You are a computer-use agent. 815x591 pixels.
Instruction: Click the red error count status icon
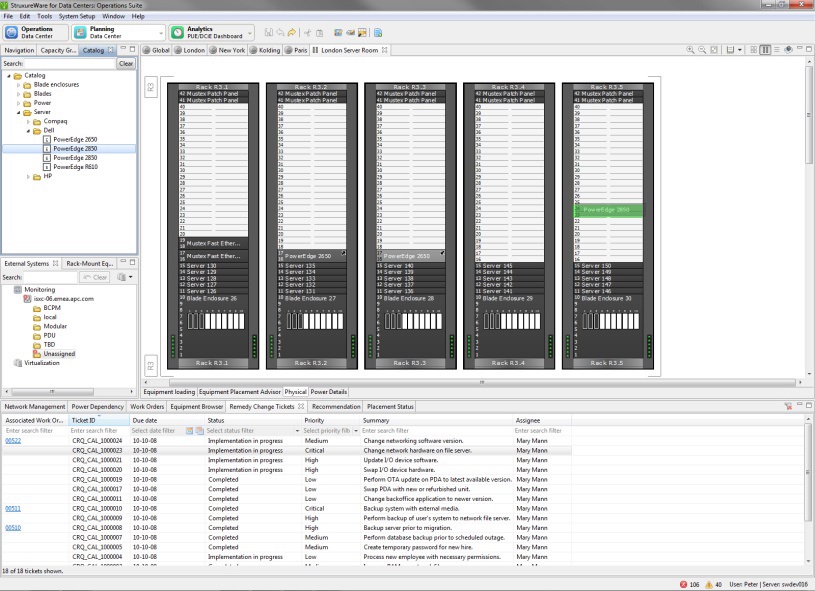pos(683,583)
